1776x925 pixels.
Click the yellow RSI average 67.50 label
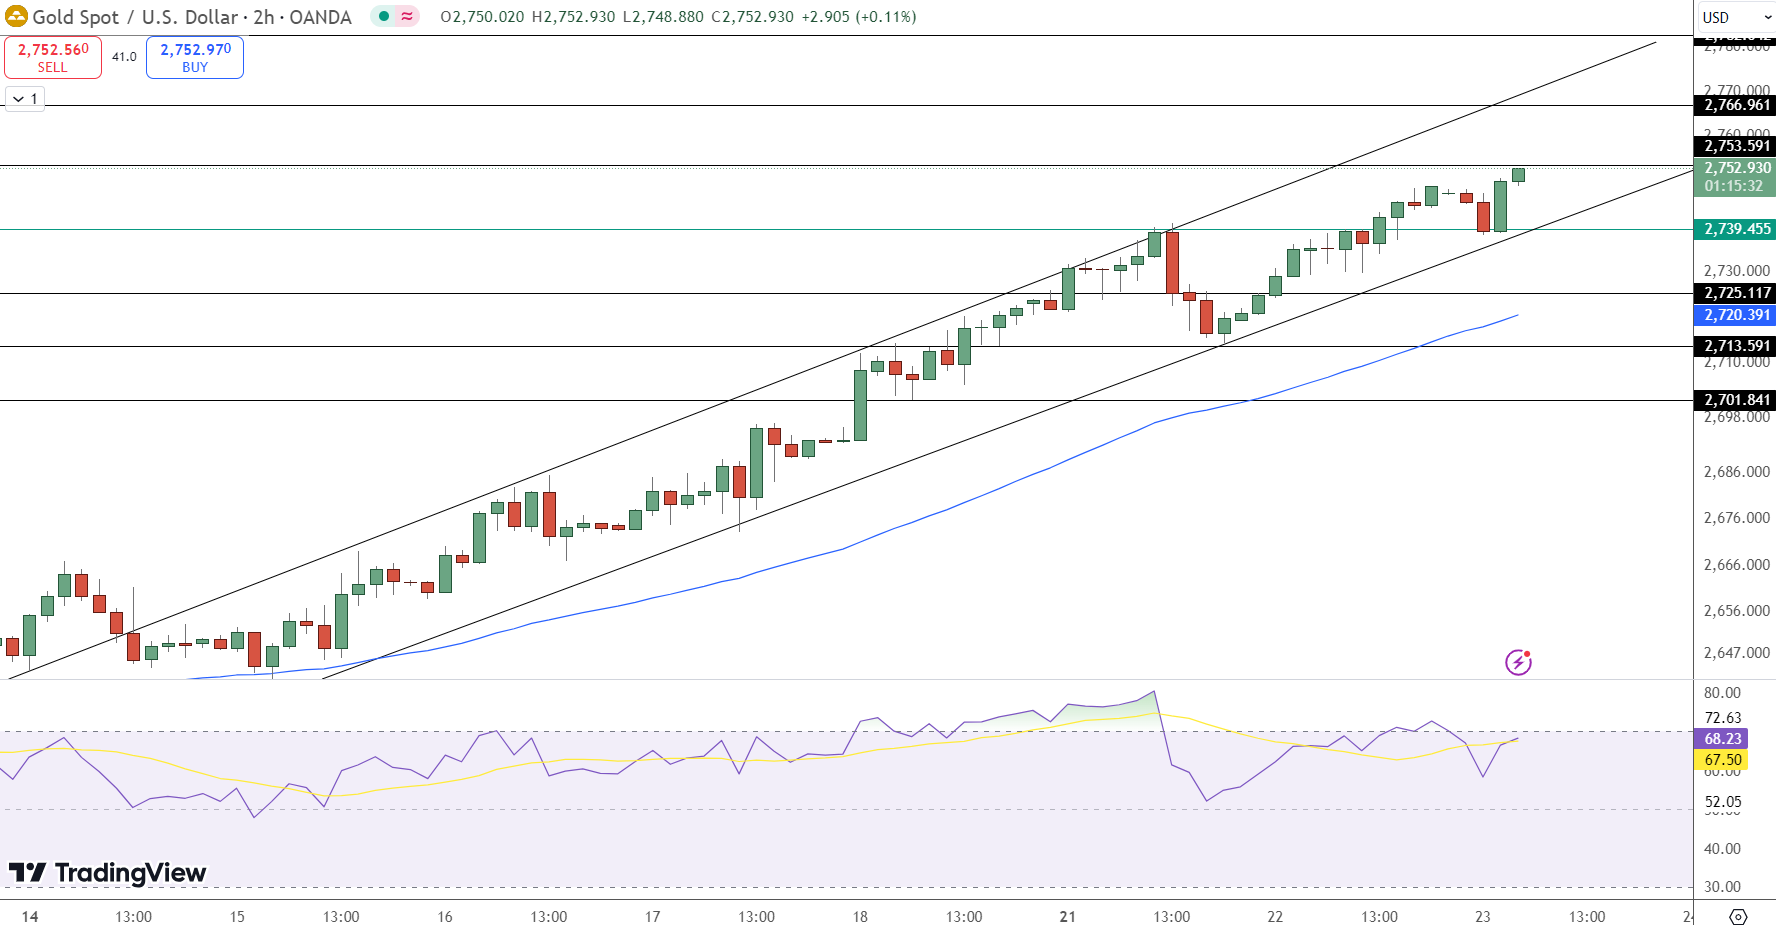[x=1722, y=760]
